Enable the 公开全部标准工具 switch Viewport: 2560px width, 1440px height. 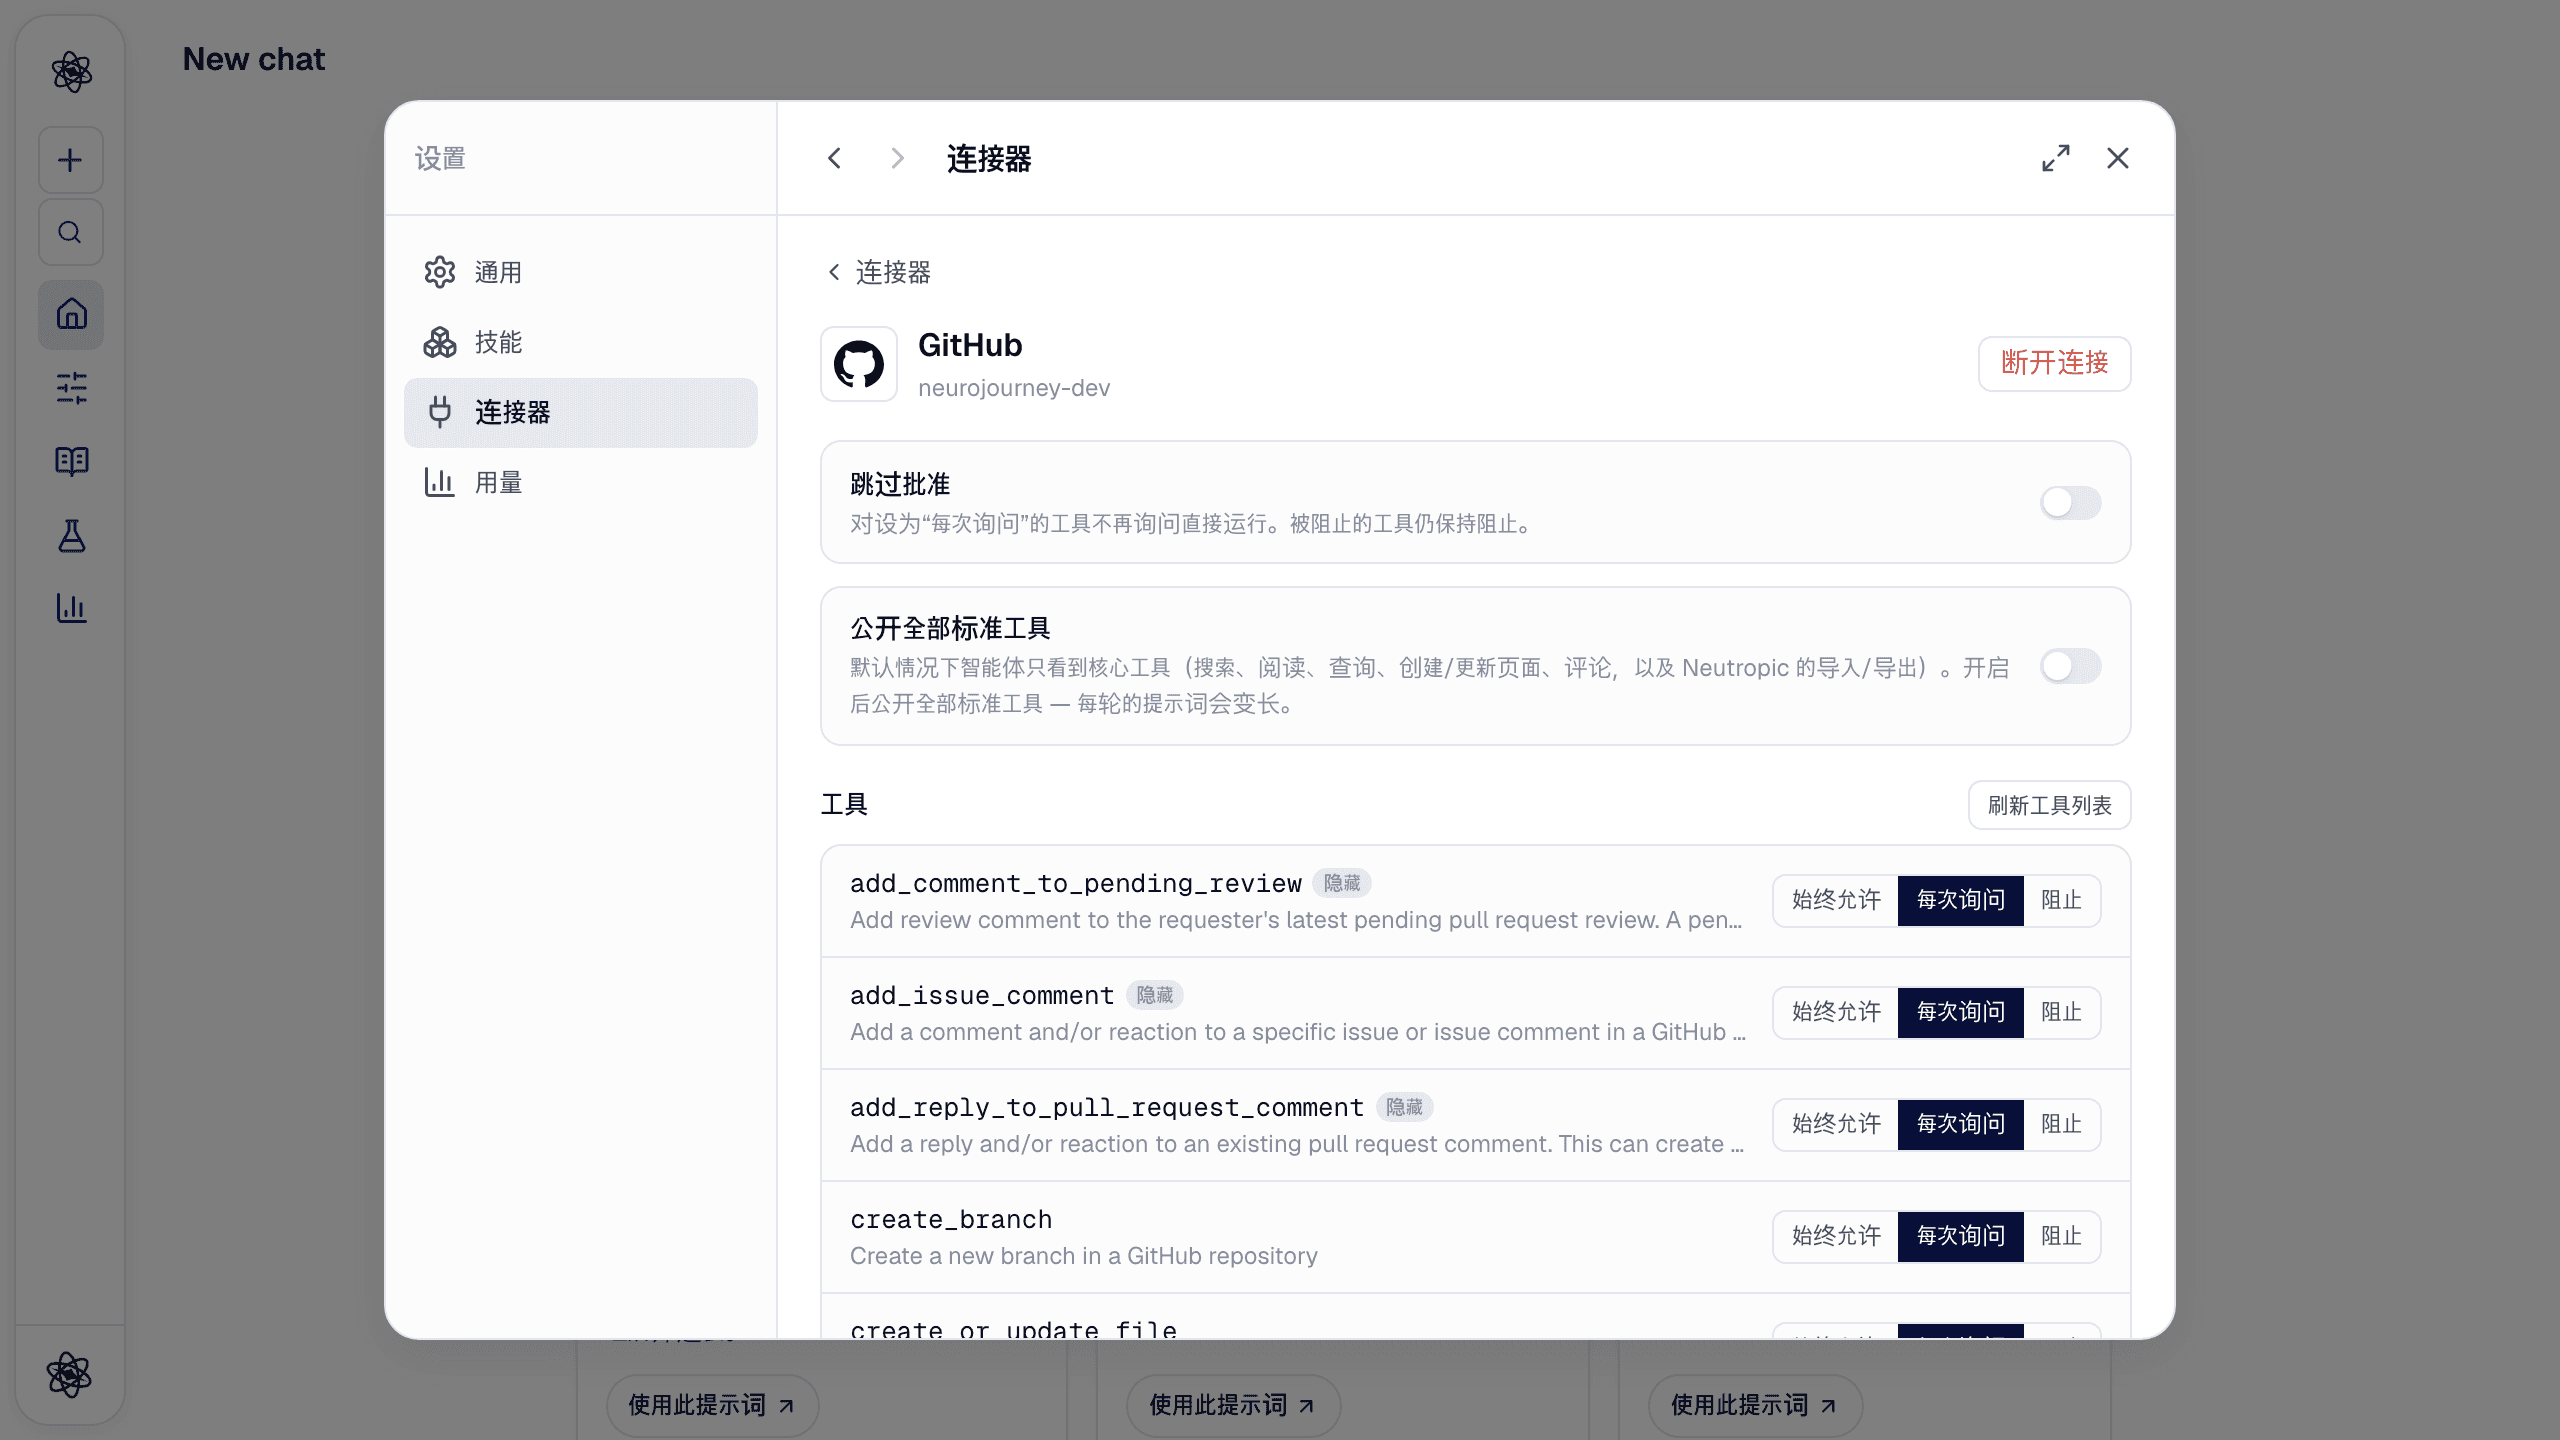click(x=2070, y=666)
